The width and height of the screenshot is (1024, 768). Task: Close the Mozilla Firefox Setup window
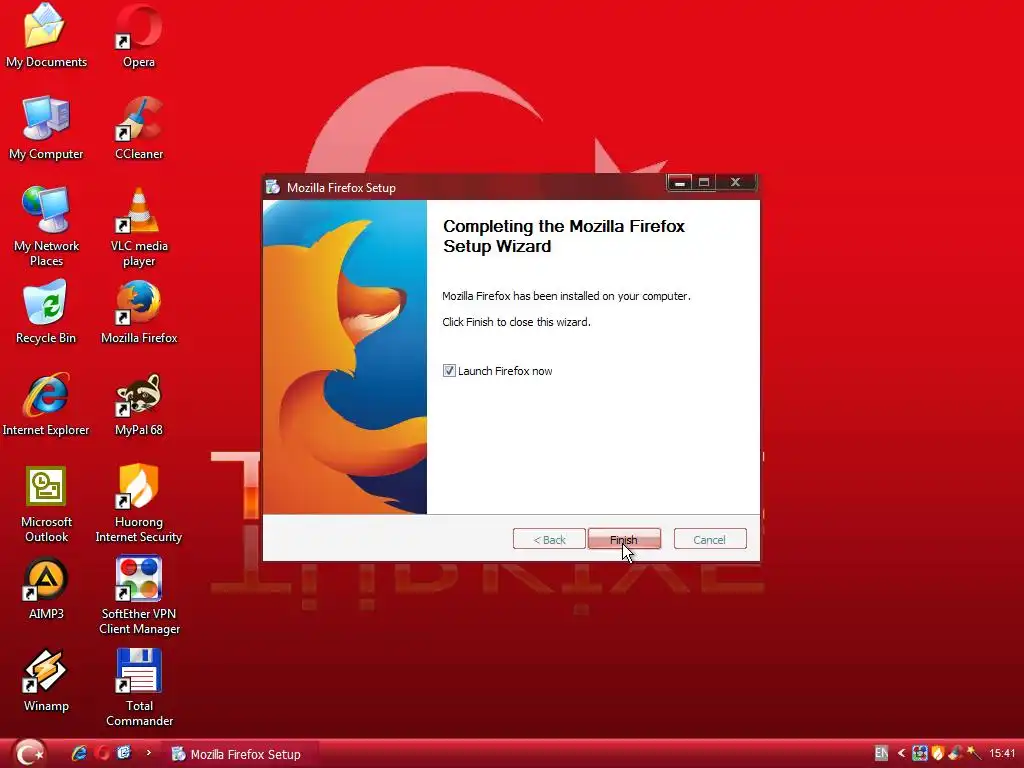(735, 182)
